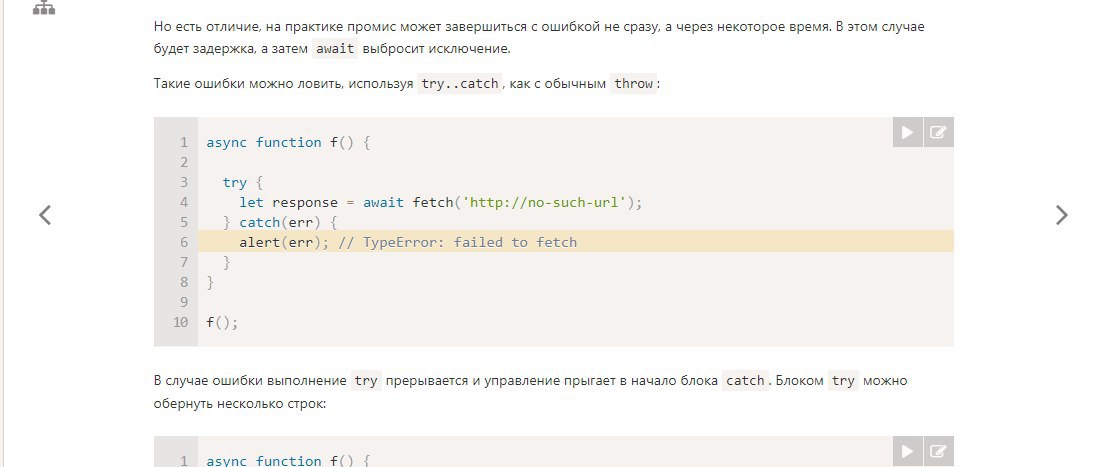Viewport: 1102px width, 467px height.
Task: Open first code example in sandbox editor
Action: point(938,132)
